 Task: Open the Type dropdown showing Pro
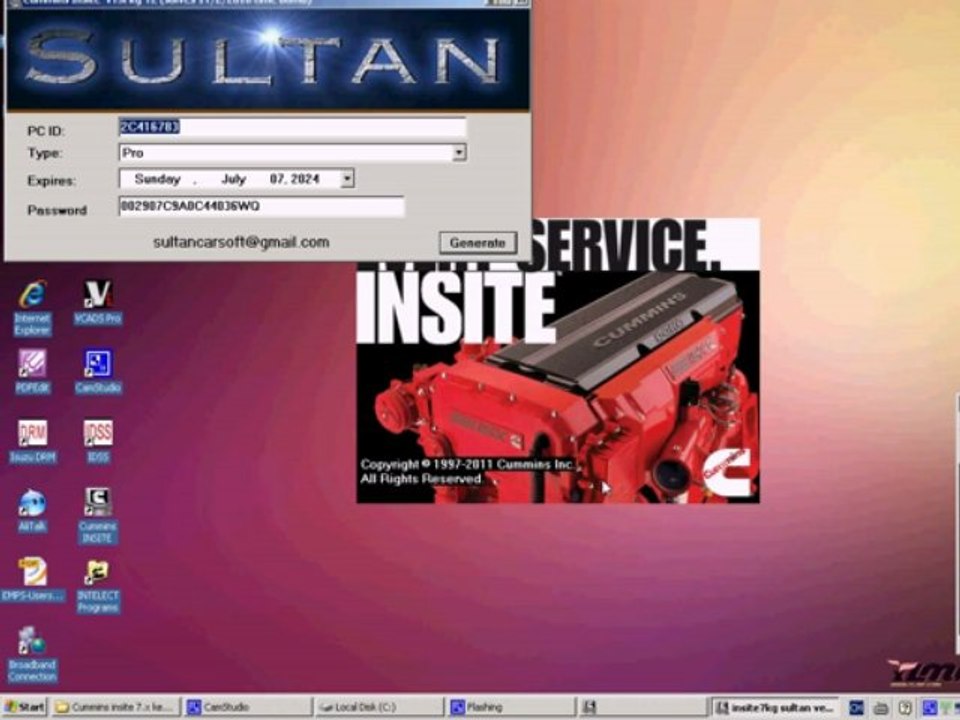click(459, 152)
